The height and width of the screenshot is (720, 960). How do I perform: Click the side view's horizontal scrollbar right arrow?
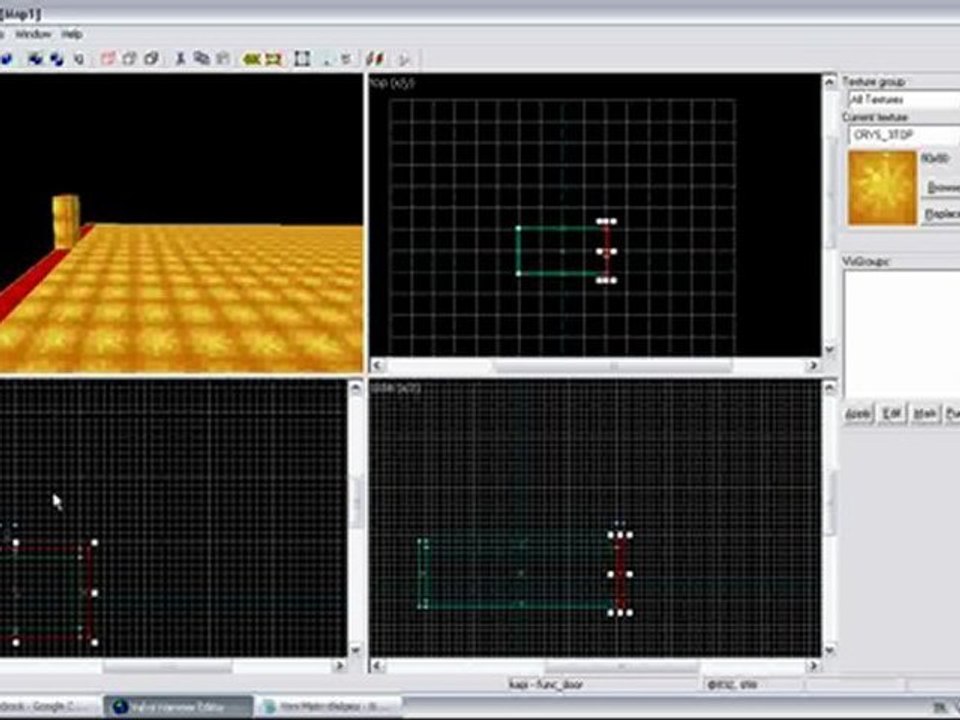[x=813, y=666]
